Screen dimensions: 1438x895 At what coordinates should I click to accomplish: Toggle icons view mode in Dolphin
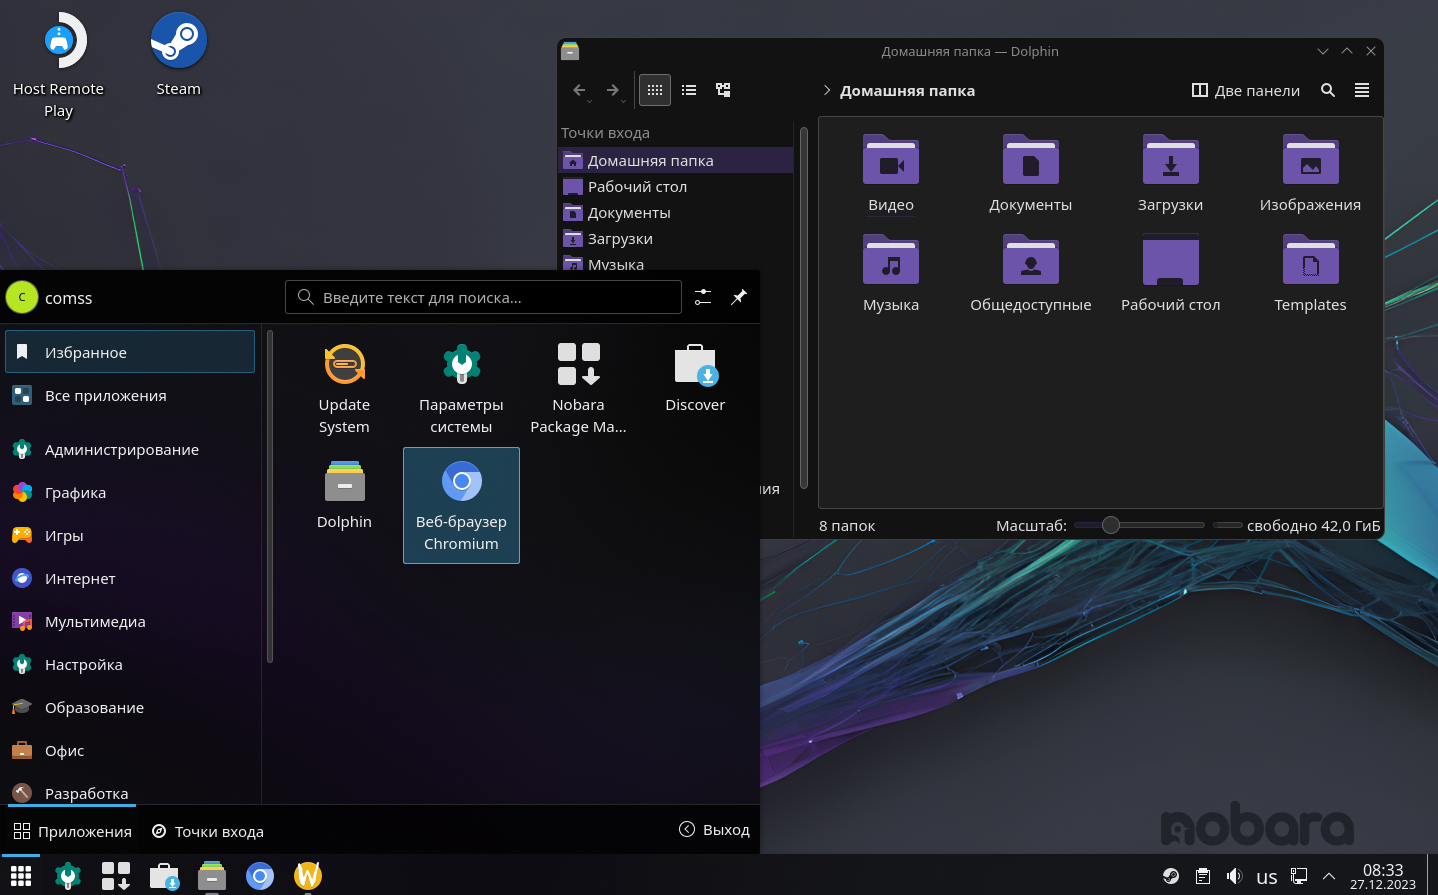click(x=655, y=90)
